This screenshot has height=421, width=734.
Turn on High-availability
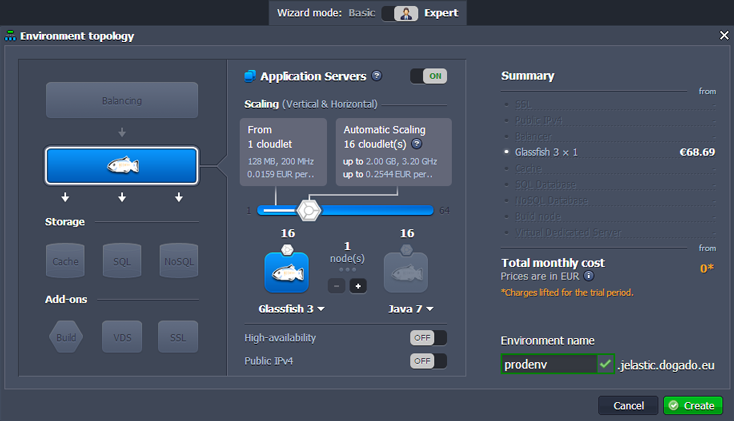pos(428,338)
